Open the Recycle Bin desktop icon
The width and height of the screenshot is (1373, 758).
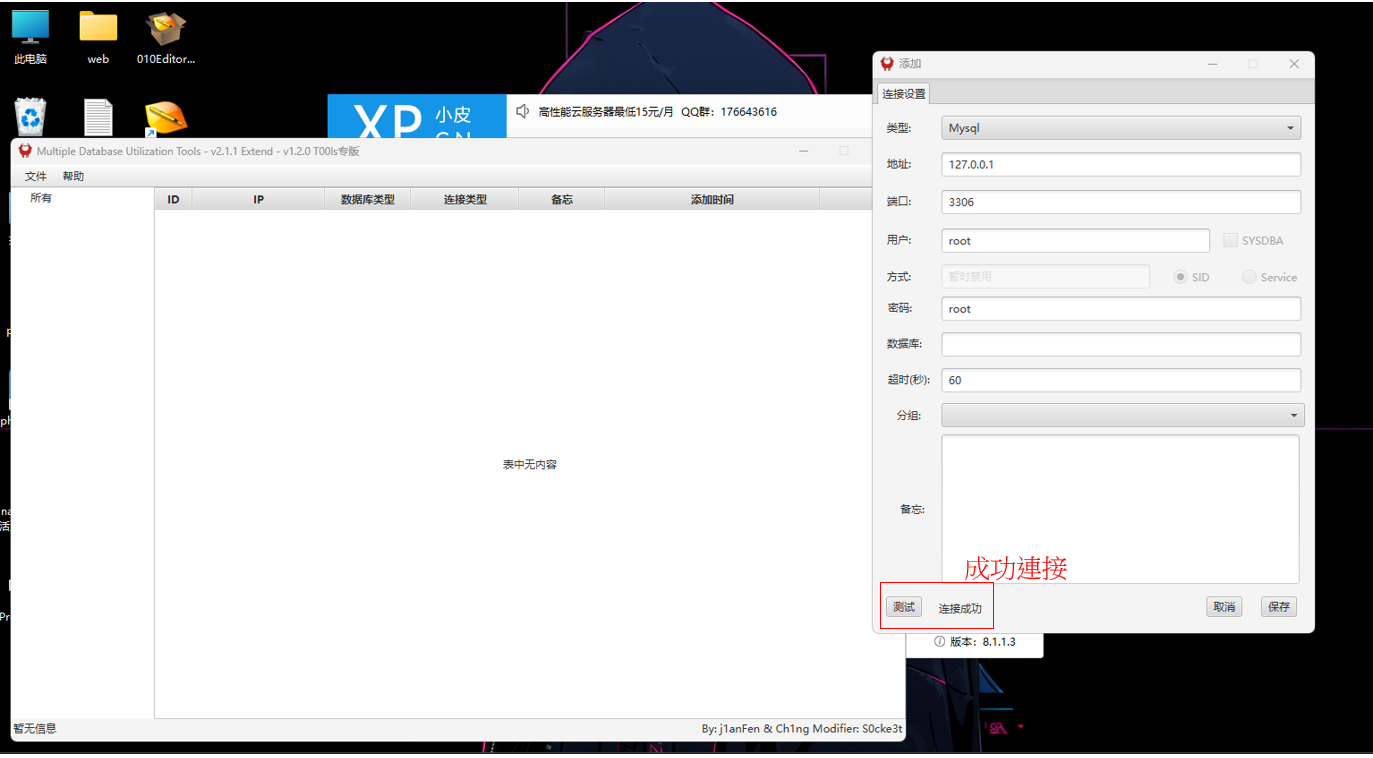[31, 117]
